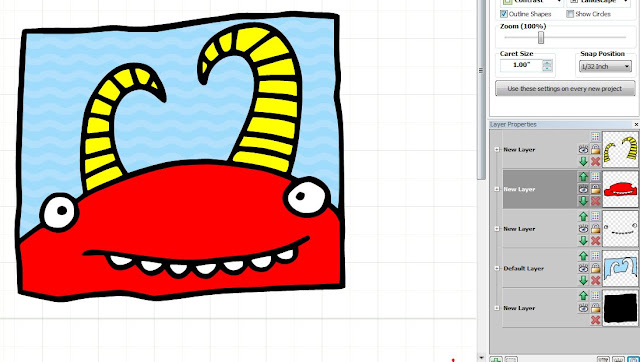Delete the yellow horns layer
The image size is (640, 362).
coord(596,161)
